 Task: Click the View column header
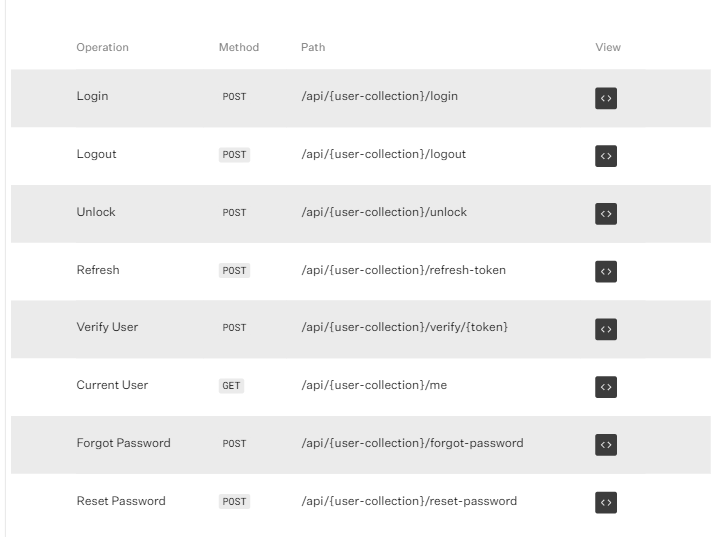pyautogui.click(x=607, y=47)
